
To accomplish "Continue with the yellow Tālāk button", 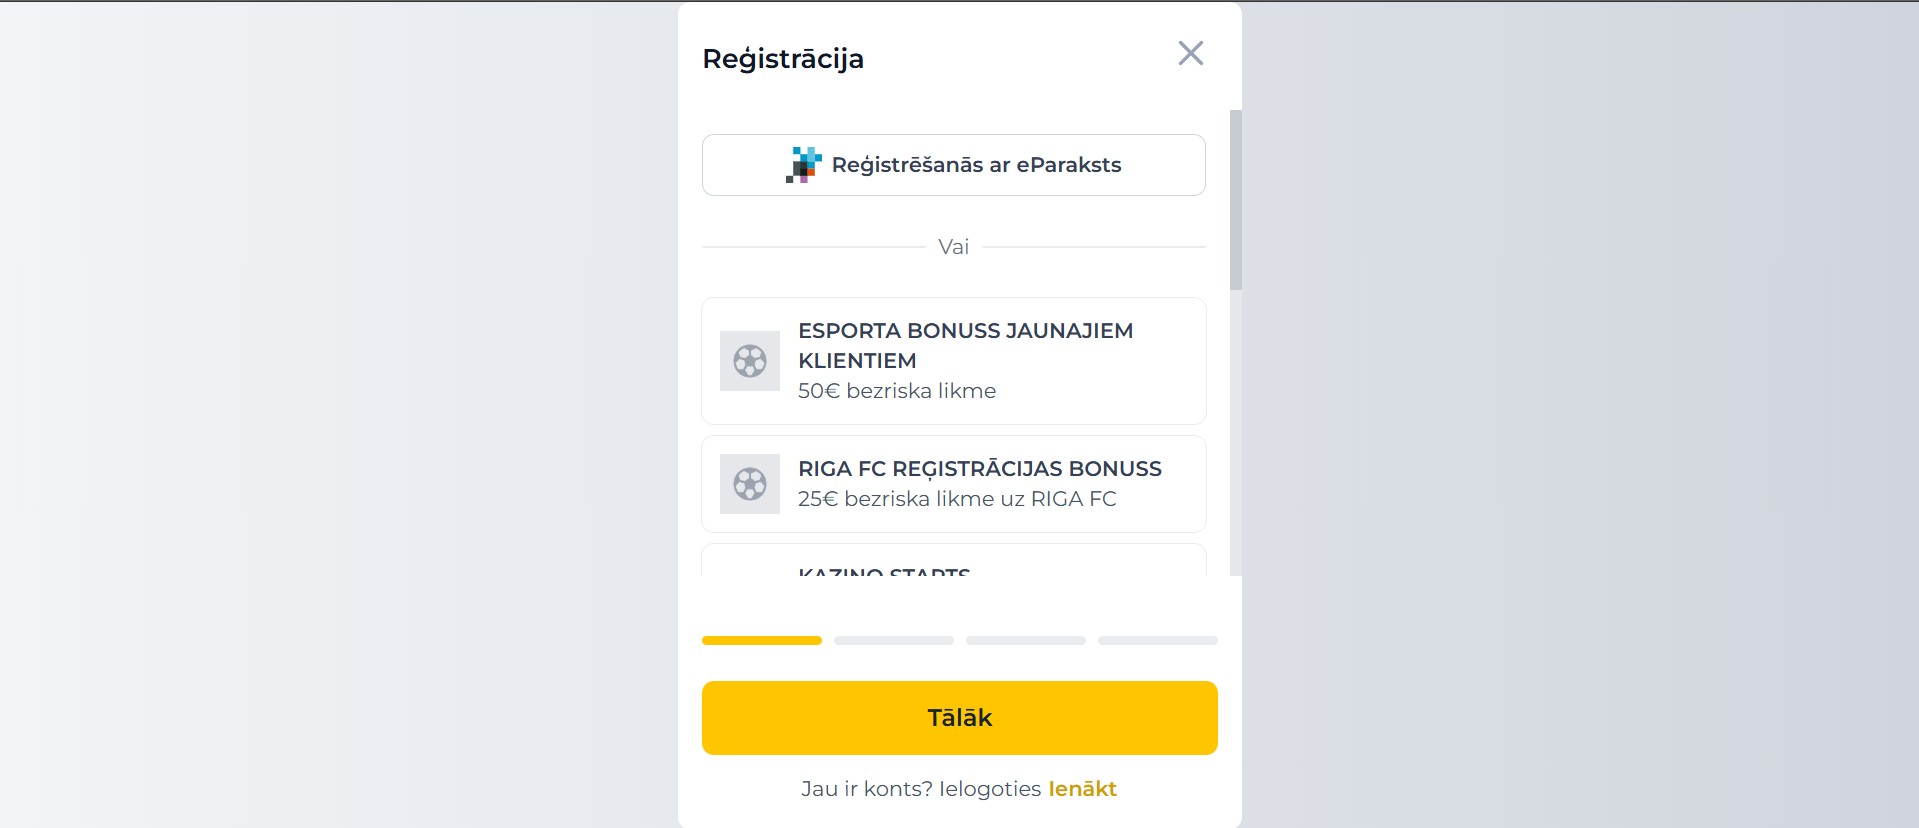I will (x=960, y=718).
